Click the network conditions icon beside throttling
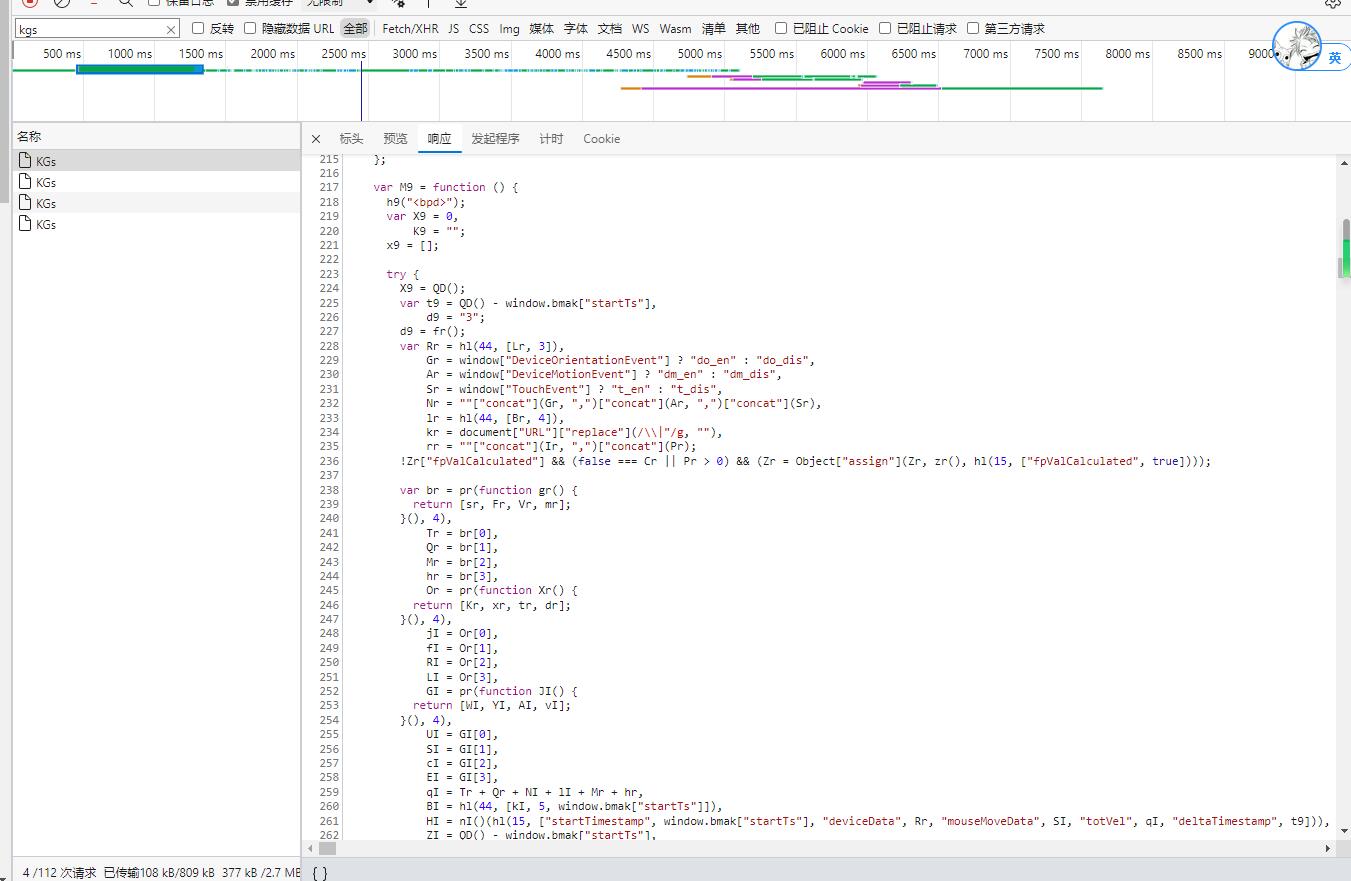 (x=398, y=3)
